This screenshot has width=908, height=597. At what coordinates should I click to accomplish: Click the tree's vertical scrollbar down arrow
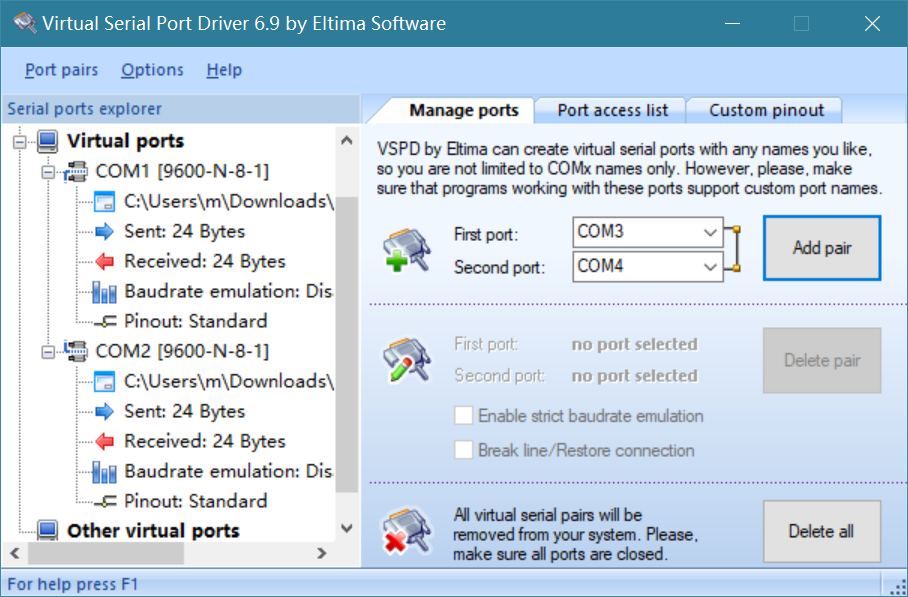click(x=346, y=528)
